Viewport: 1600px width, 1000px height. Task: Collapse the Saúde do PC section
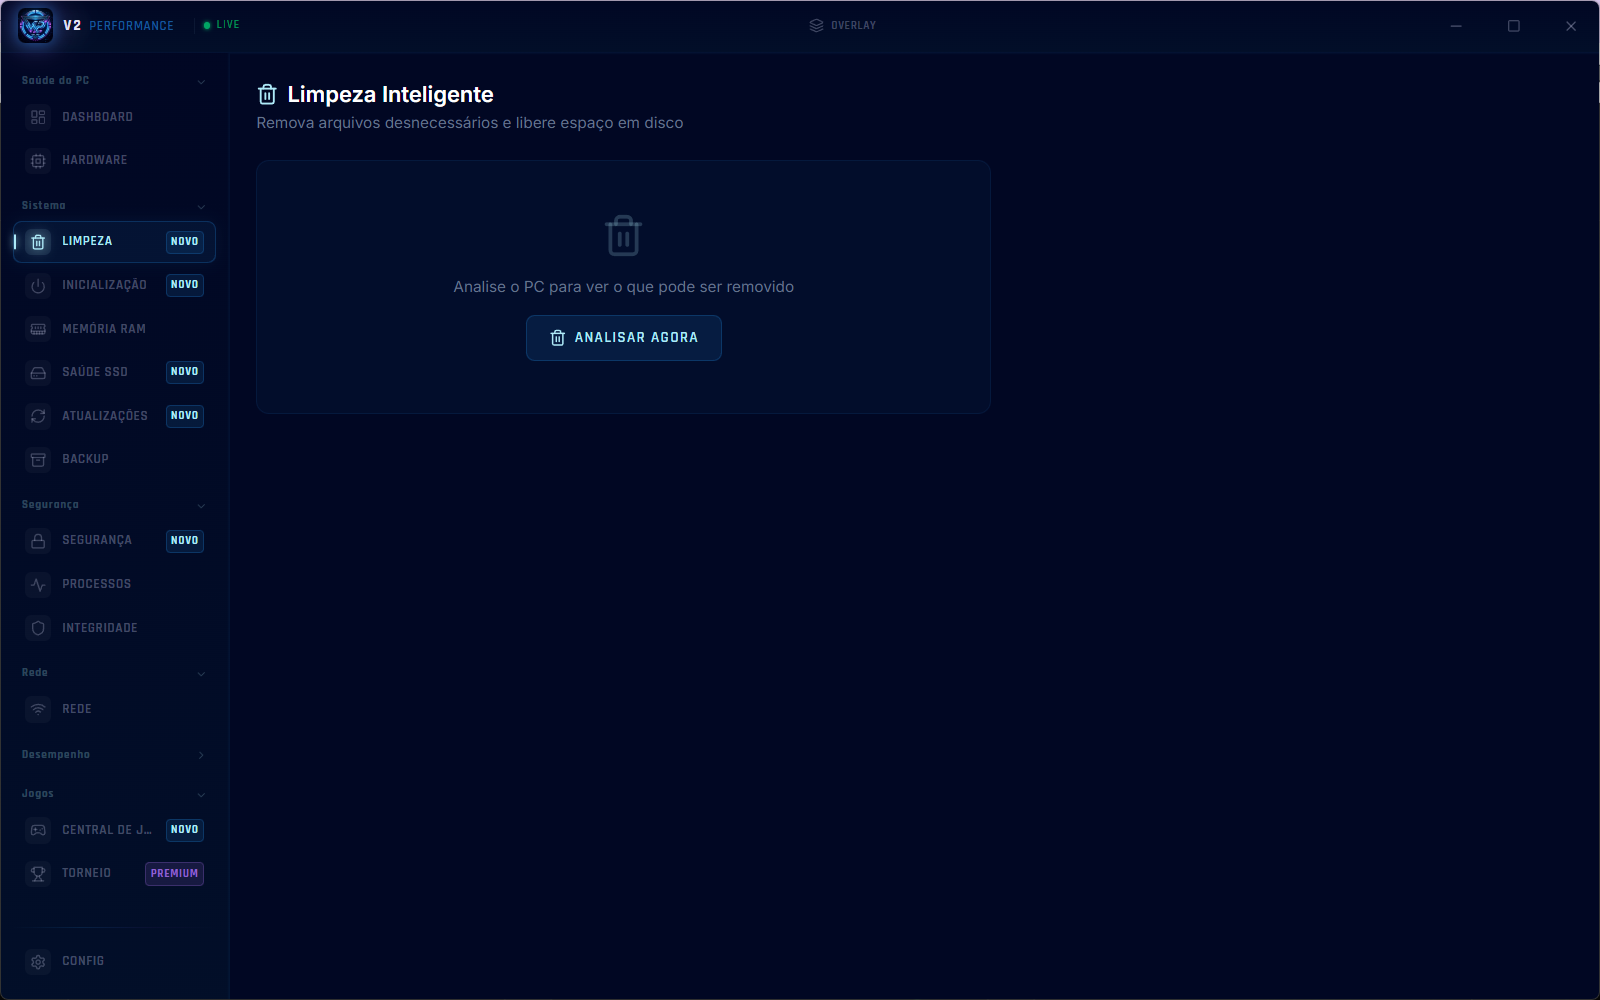pyautogui.click(x=201, y=81)
